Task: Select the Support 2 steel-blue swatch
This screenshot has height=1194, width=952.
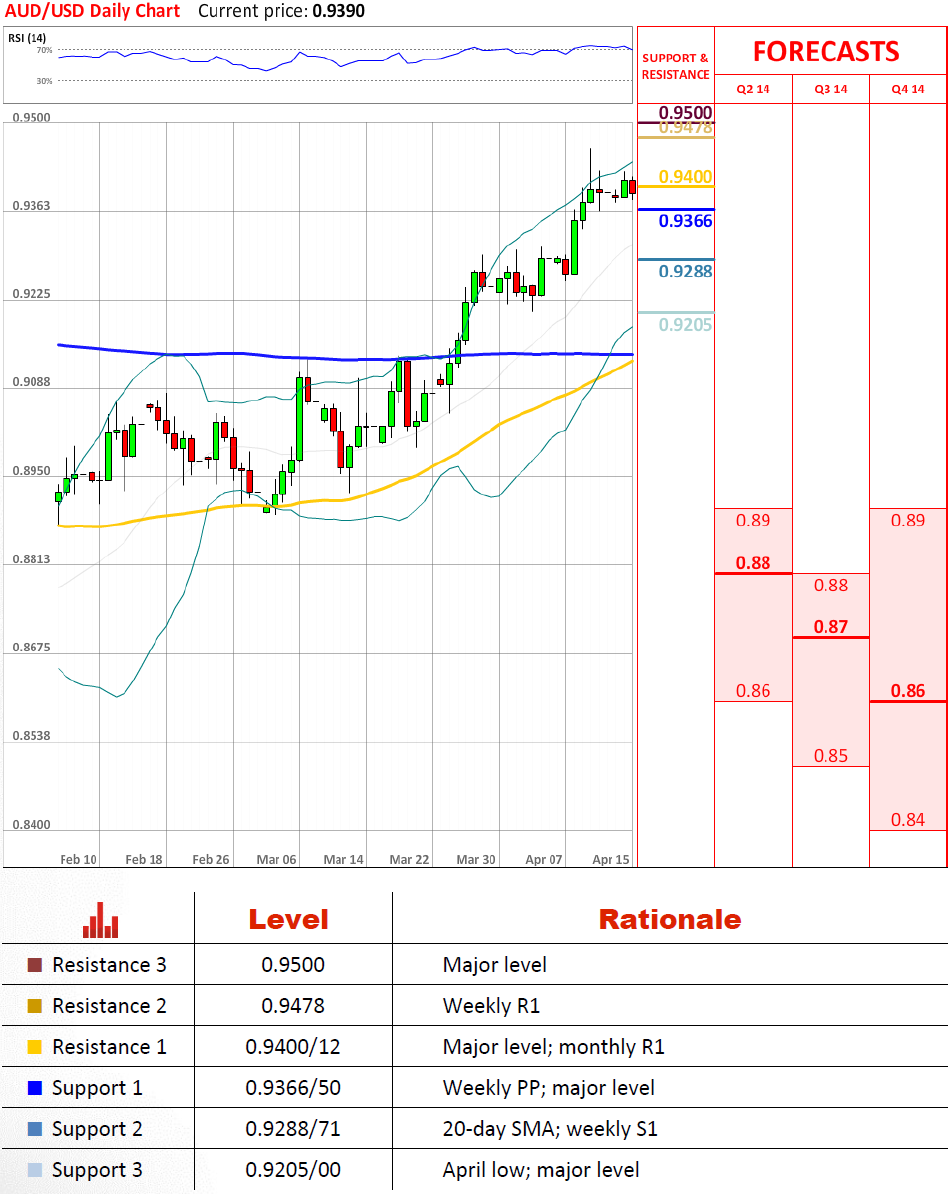Action: (34, 1129)
